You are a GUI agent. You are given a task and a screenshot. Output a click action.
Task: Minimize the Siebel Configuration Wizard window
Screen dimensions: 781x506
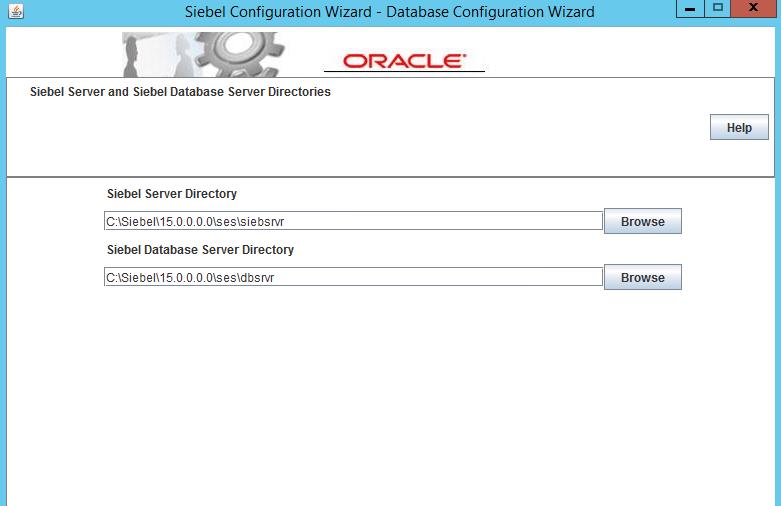(x=691, y=9)
